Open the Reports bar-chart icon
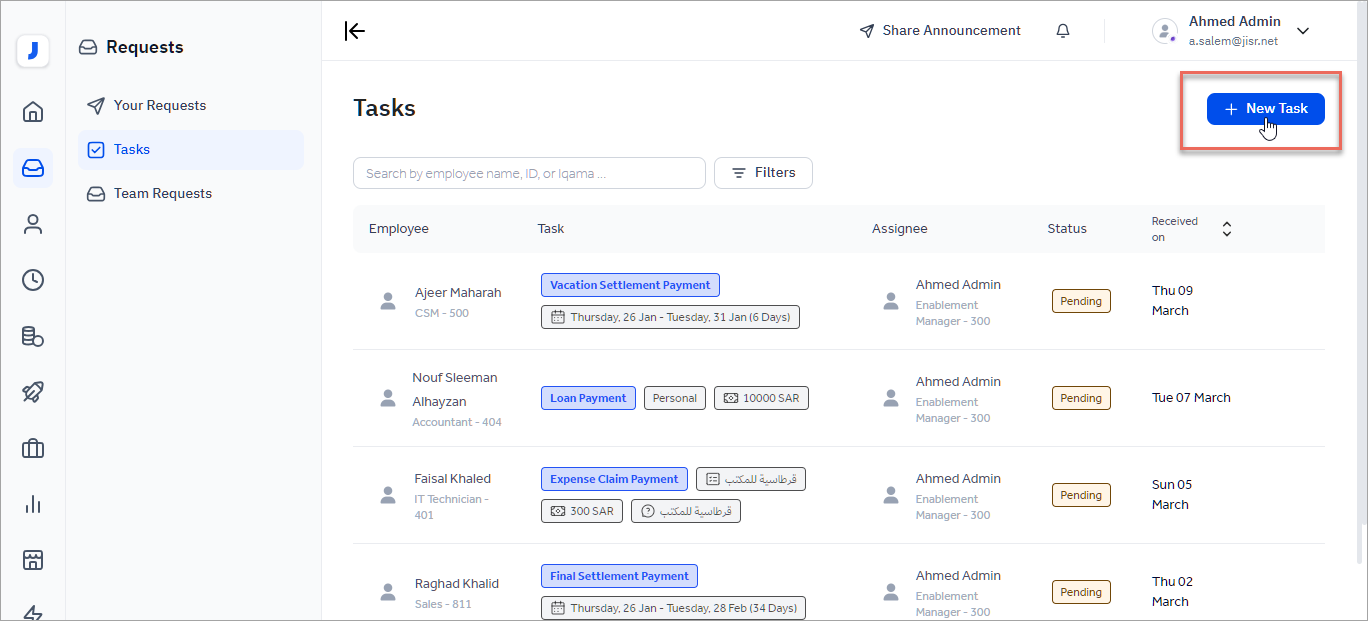Screen dimensions: 1368x621 [x=33, y=504]
